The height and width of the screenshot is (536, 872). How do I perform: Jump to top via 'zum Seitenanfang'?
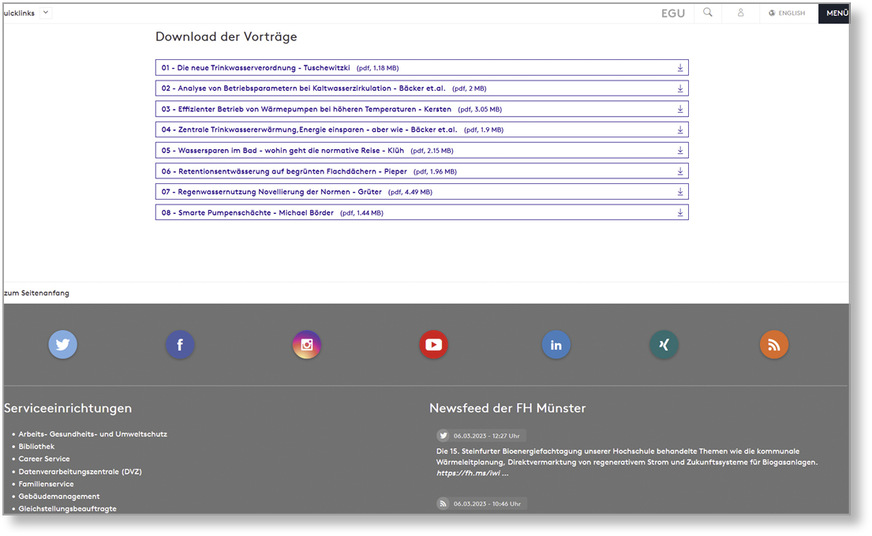coord(36,293)
